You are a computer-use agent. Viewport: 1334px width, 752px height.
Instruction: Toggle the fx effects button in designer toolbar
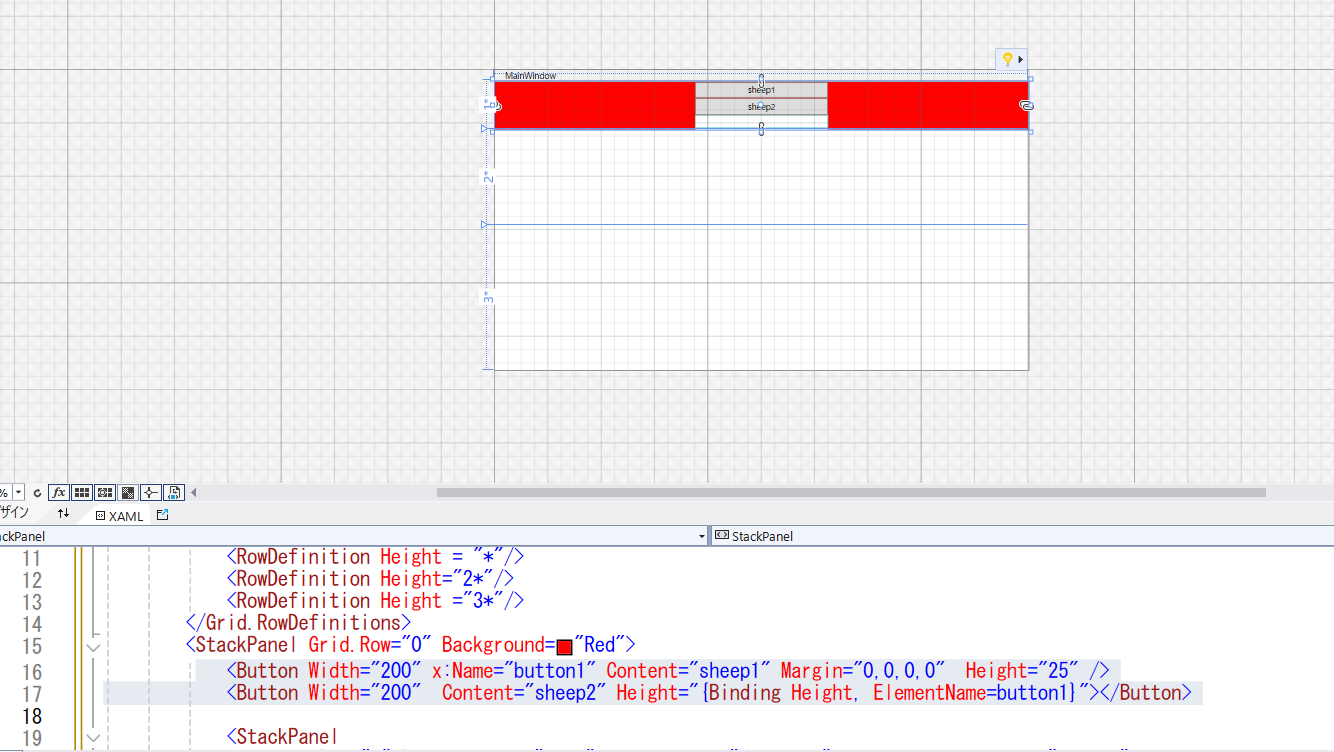(59, 492)
